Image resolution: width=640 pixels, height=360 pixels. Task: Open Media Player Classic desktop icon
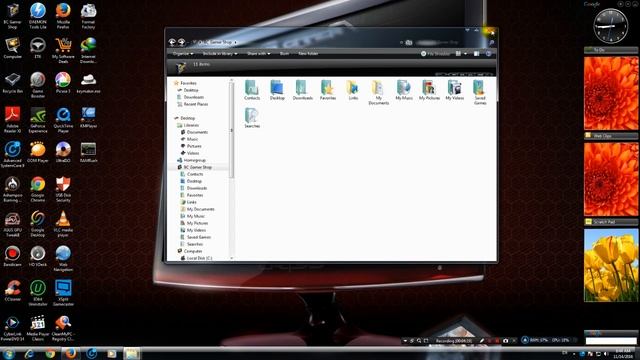38,328
